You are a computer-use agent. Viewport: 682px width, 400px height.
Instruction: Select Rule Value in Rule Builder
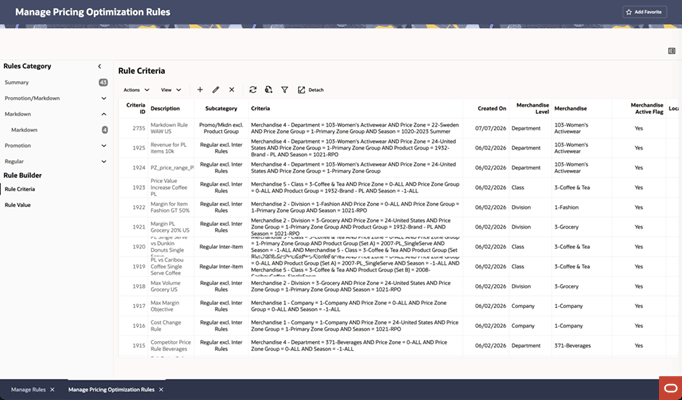point(17,205)
